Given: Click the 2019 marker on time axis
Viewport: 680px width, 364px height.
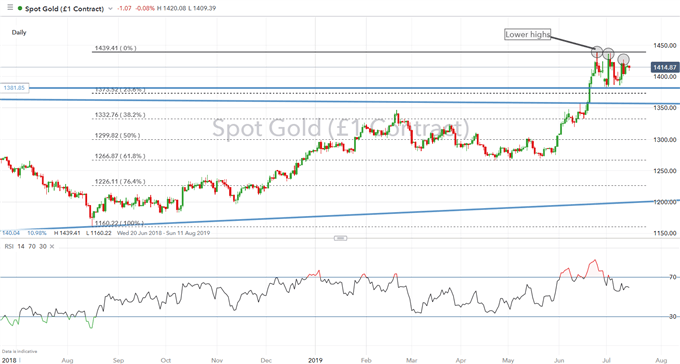Looking at the screenshot, I should coord(315,360).
